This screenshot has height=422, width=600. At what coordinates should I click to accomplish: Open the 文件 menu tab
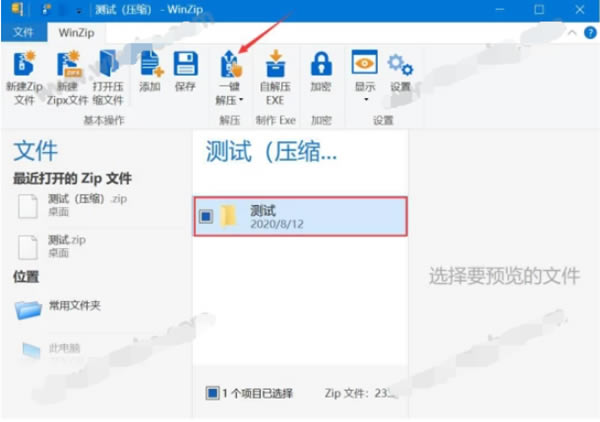click(x=23, y=32)
